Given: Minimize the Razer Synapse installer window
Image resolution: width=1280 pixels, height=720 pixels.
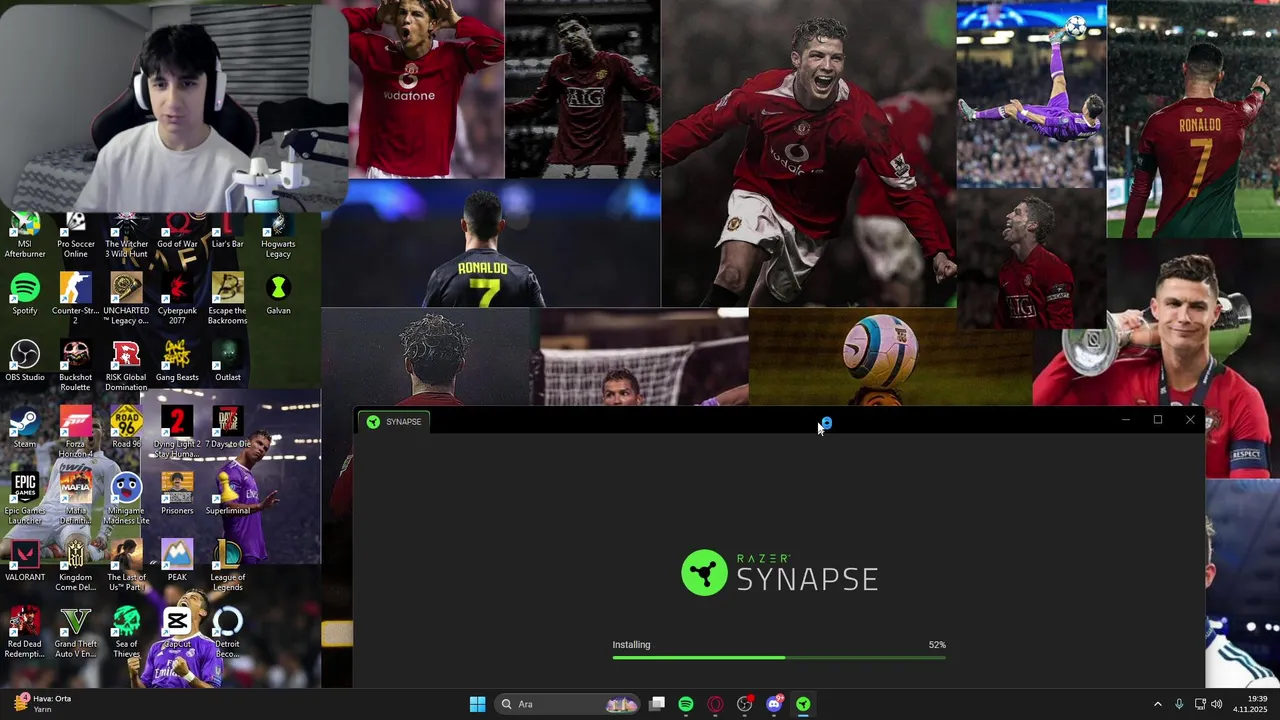Looking at the screenshot, I should pos(1126,420).
